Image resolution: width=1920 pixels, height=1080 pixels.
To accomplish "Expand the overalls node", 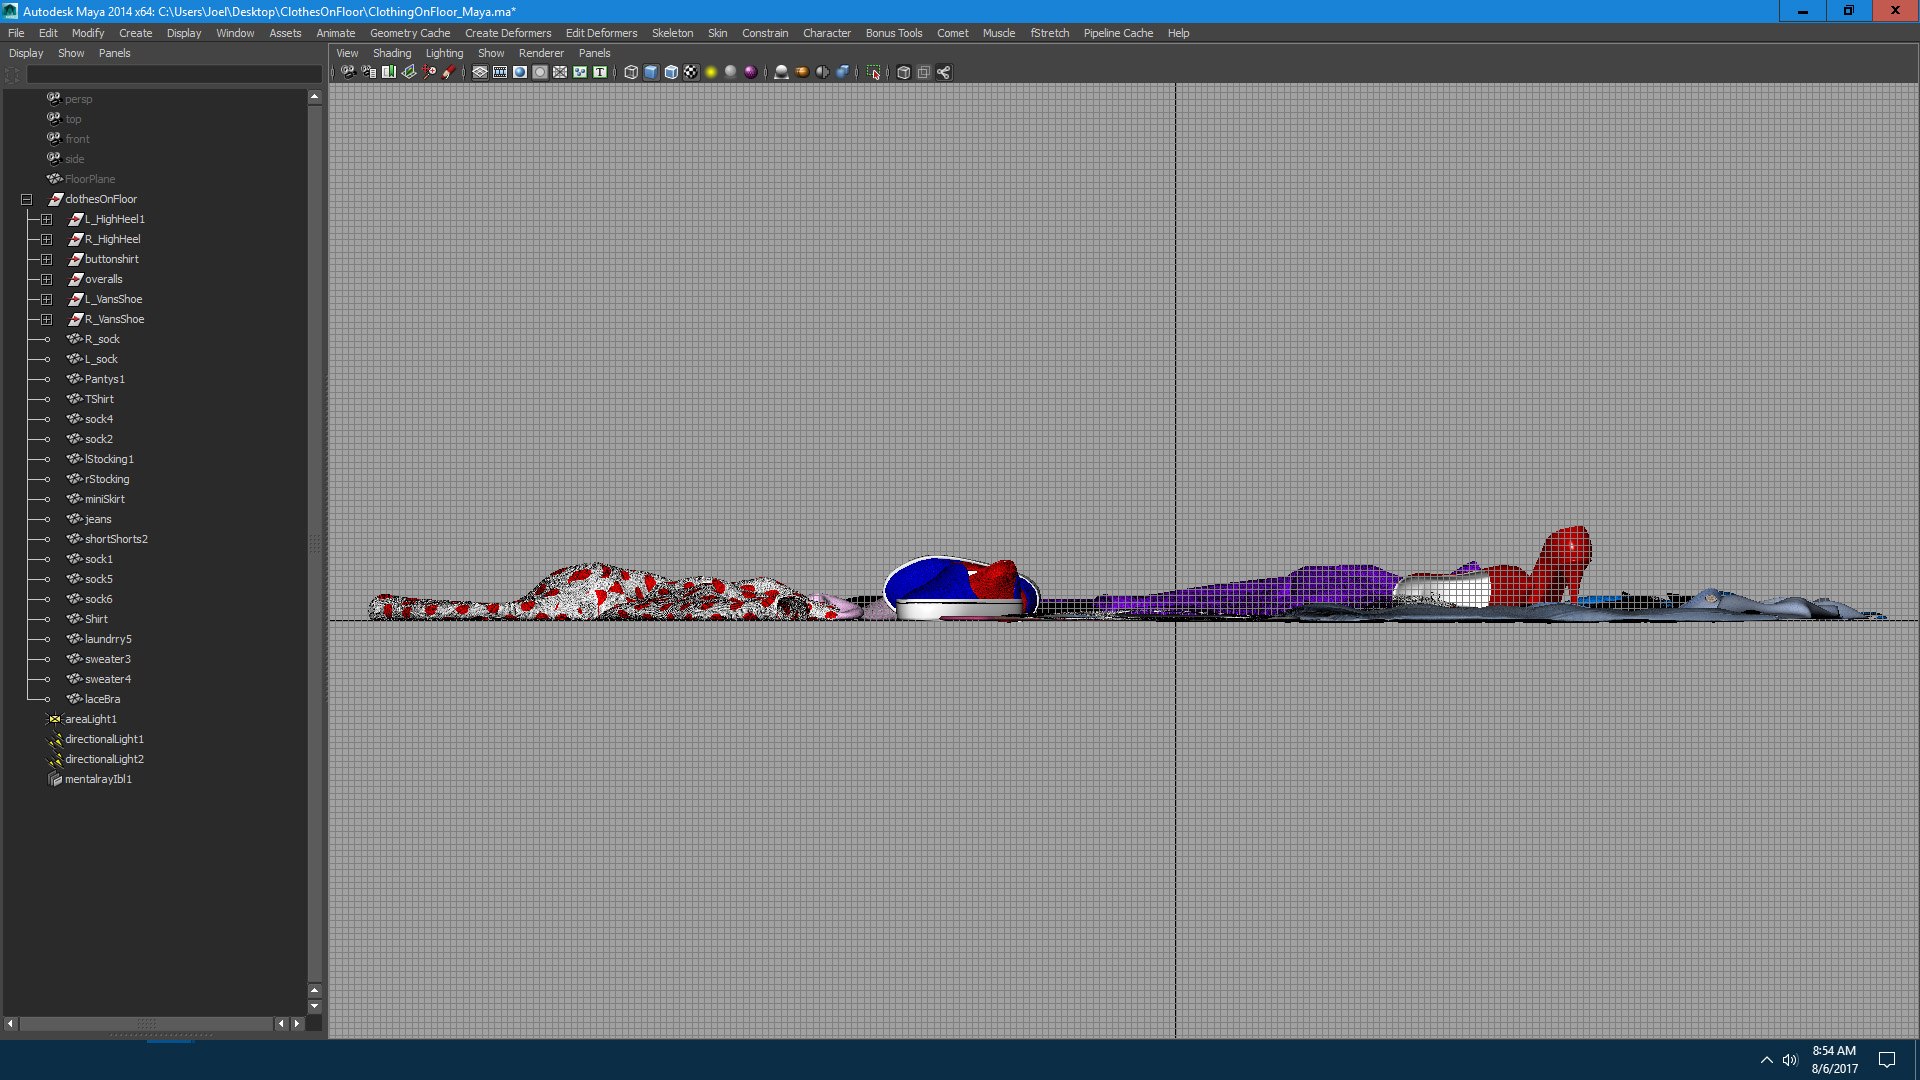I will pyautogui.click(x=46, y=279).
